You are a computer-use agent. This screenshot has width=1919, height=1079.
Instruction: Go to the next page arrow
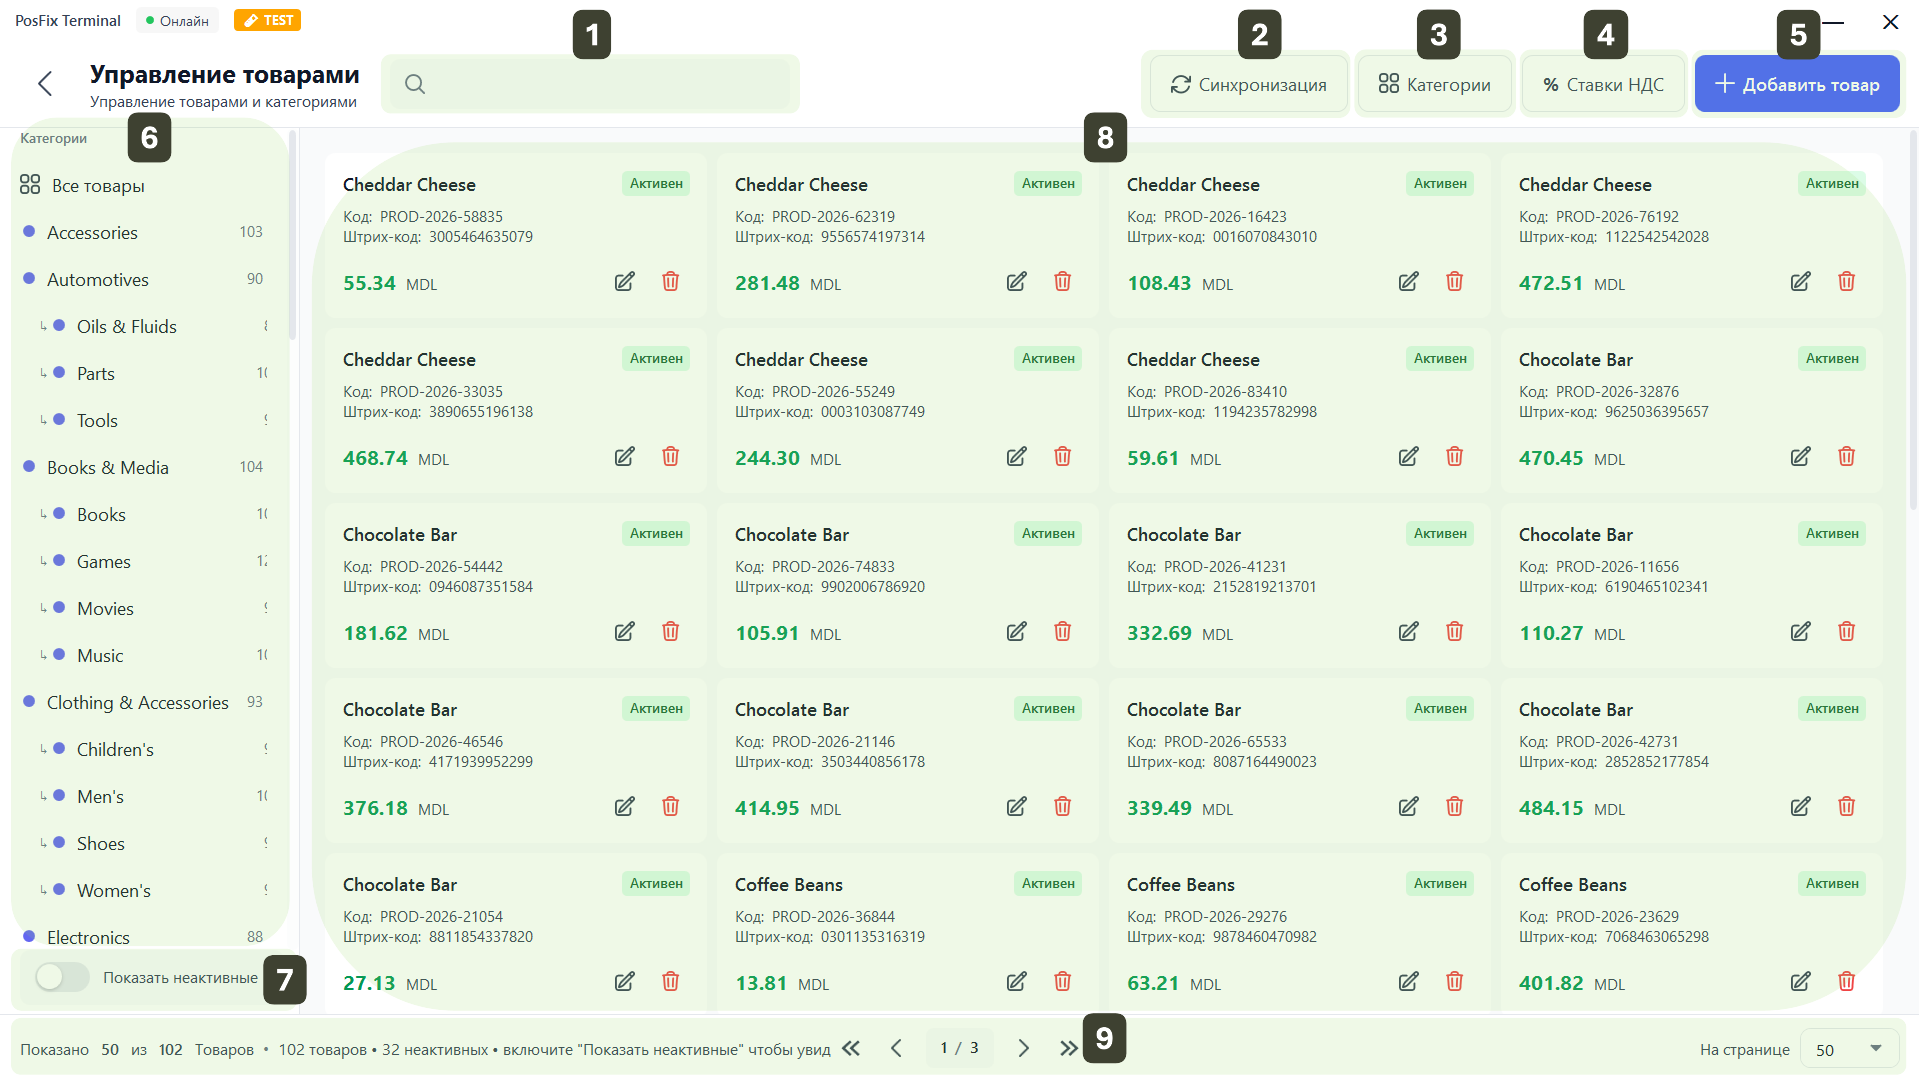tap(1023, 1048)
